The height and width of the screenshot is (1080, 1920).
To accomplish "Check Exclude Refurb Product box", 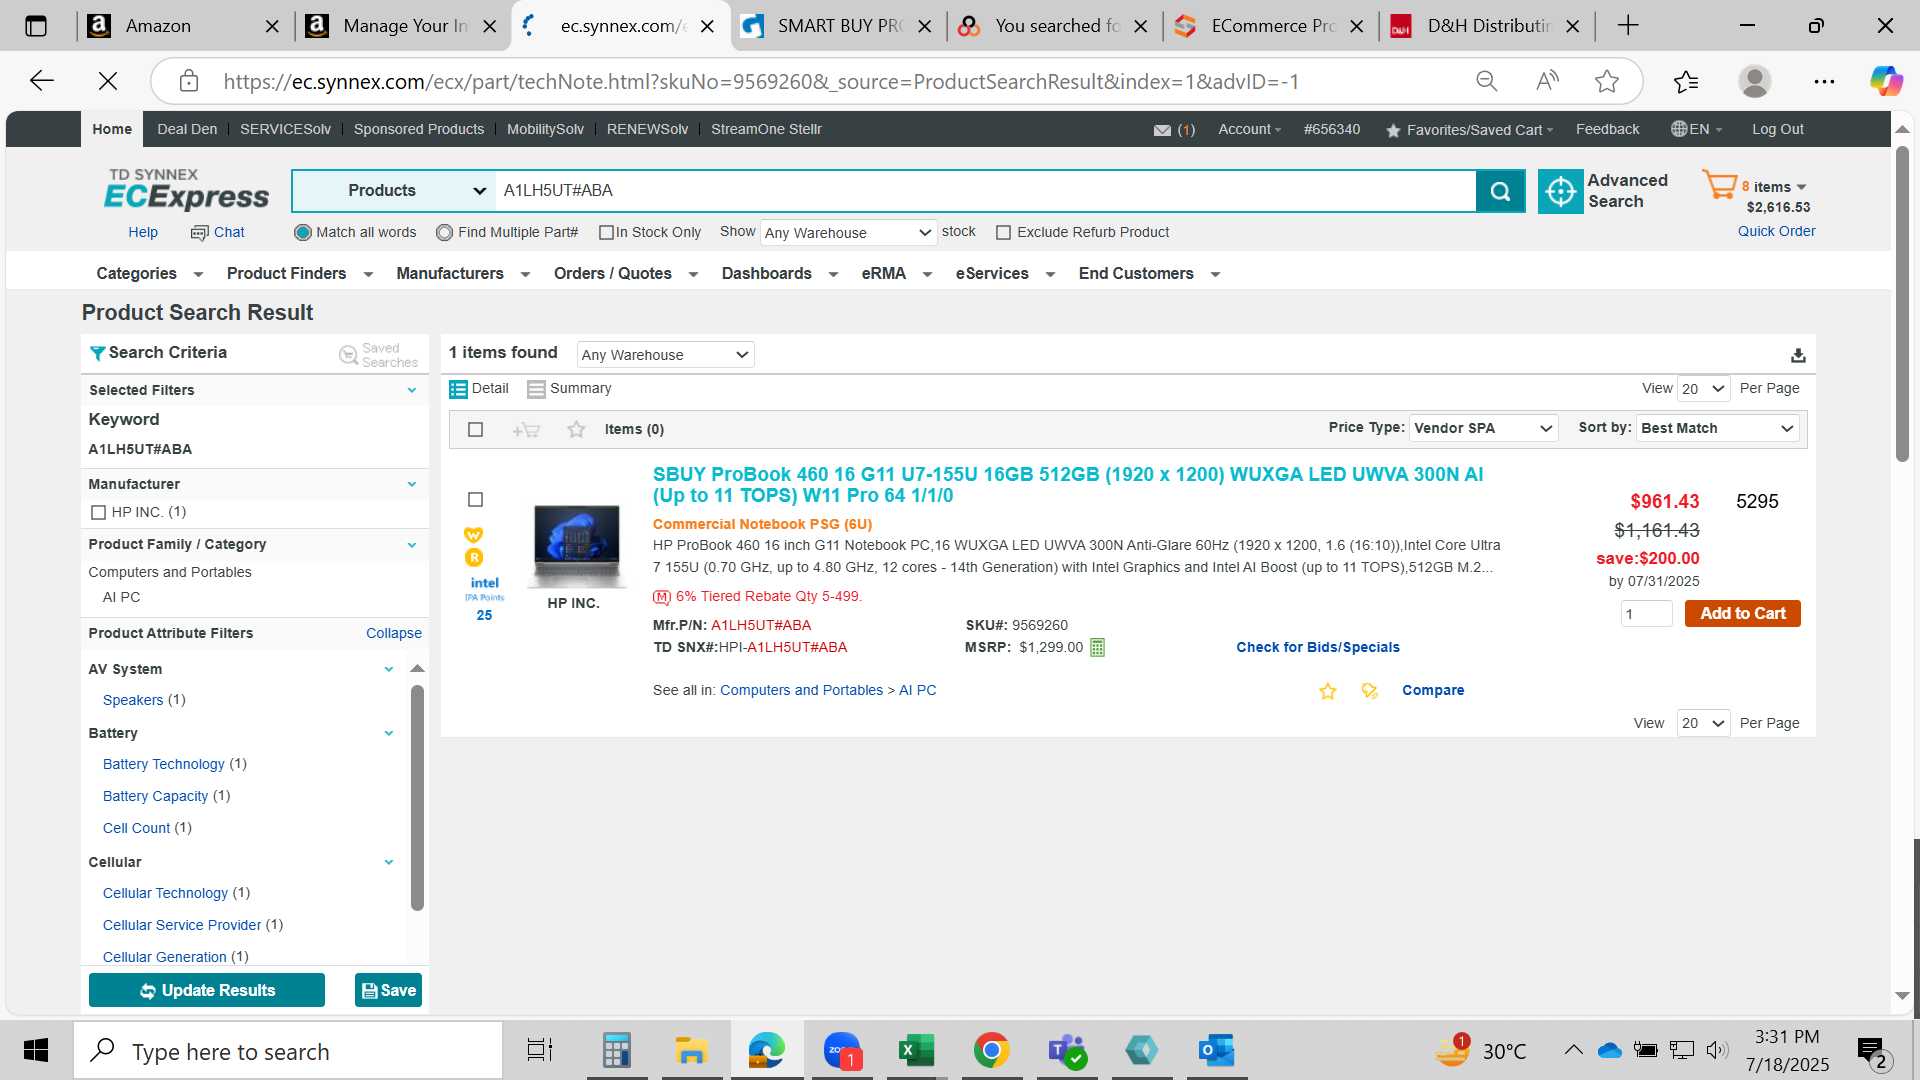I will [1004, 233].
